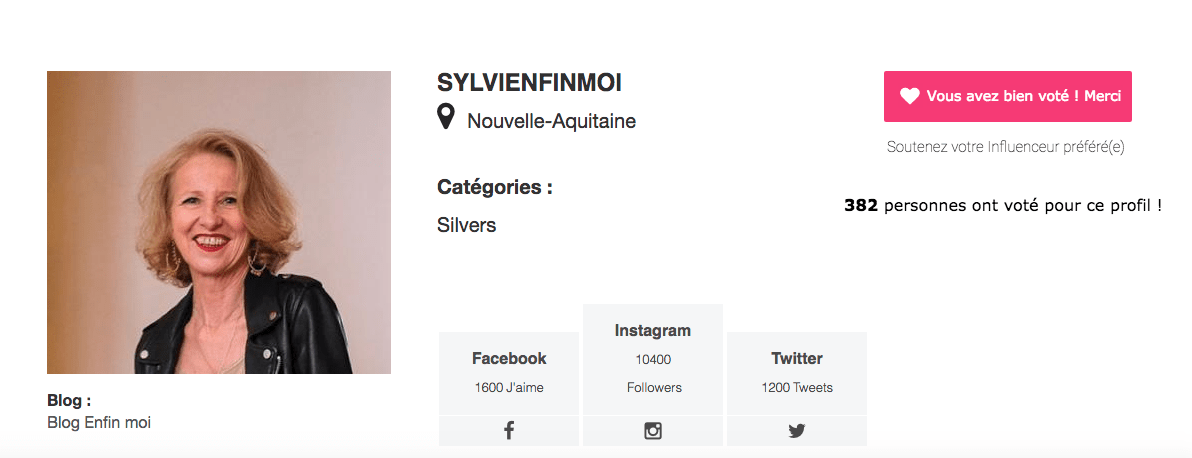The height and width of the screenshot is (458, 1192).
Task: Click the Nouvelle-Aquitaine region text
Action: pos(551,121)
